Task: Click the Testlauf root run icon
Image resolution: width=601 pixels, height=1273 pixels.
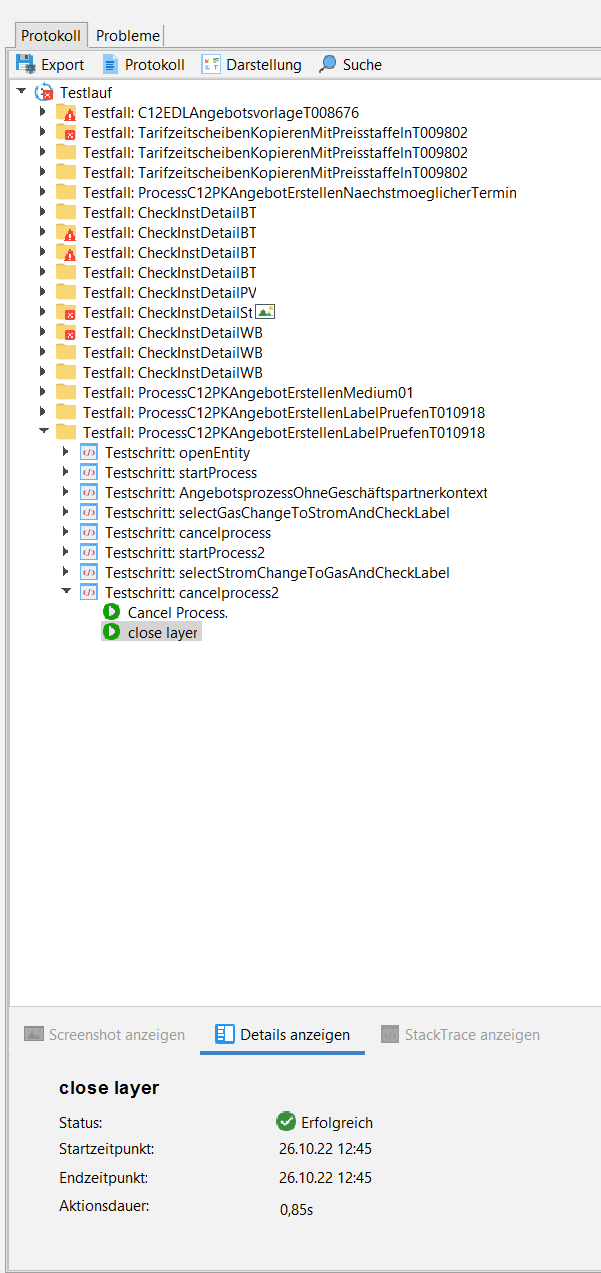Action: (x=44, y=93)
